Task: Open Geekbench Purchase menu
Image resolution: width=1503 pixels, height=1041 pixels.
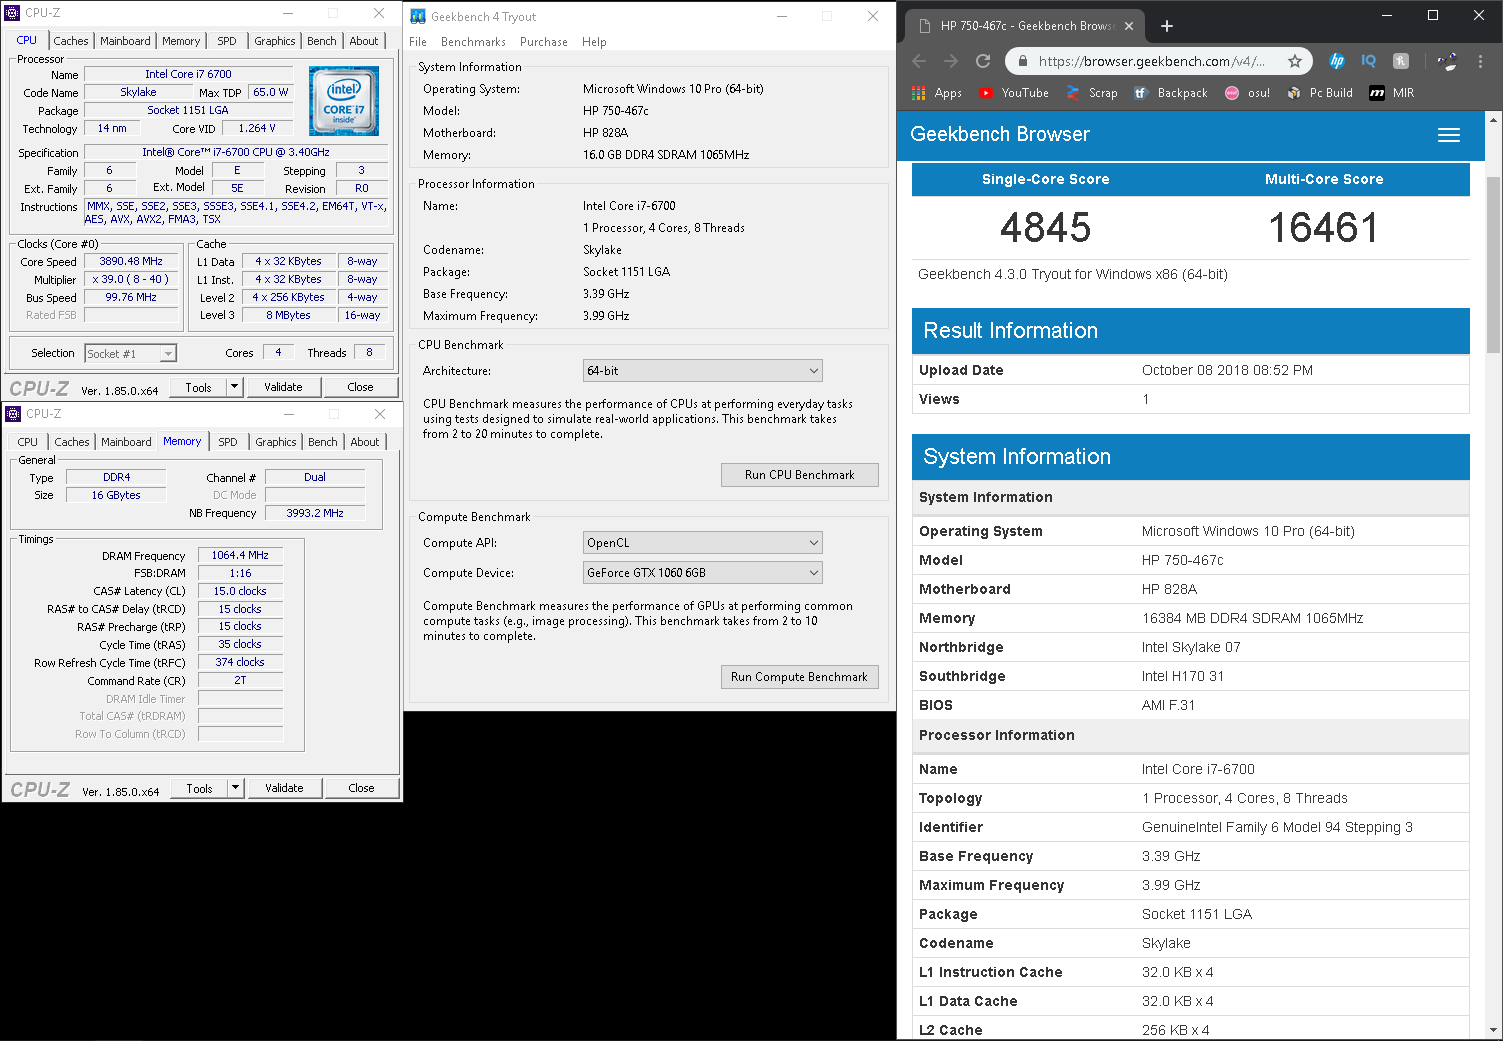Action: click(544, 42)
